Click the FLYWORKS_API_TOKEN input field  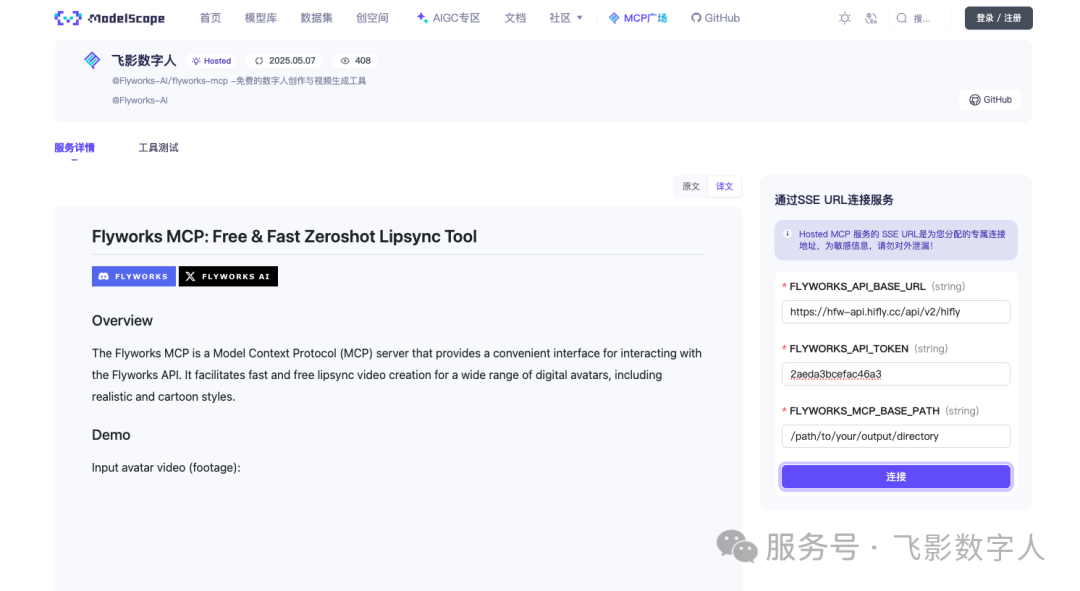(895, 374)
